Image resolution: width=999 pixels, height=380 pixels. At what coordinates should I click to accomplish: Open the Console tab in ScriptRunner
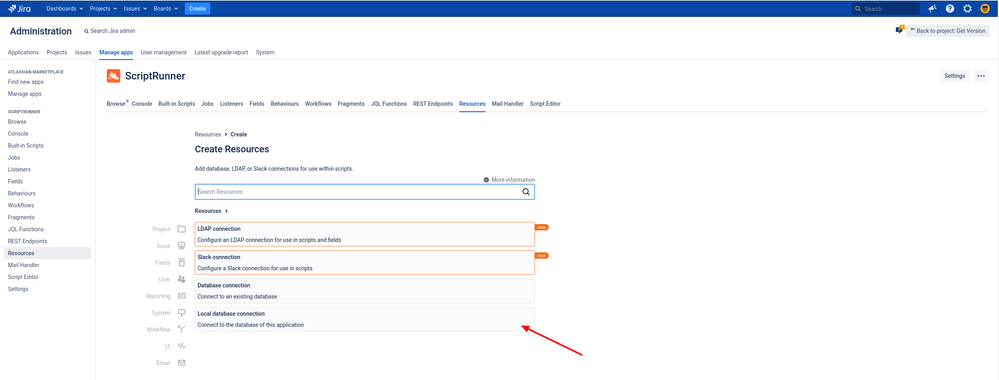141,103
